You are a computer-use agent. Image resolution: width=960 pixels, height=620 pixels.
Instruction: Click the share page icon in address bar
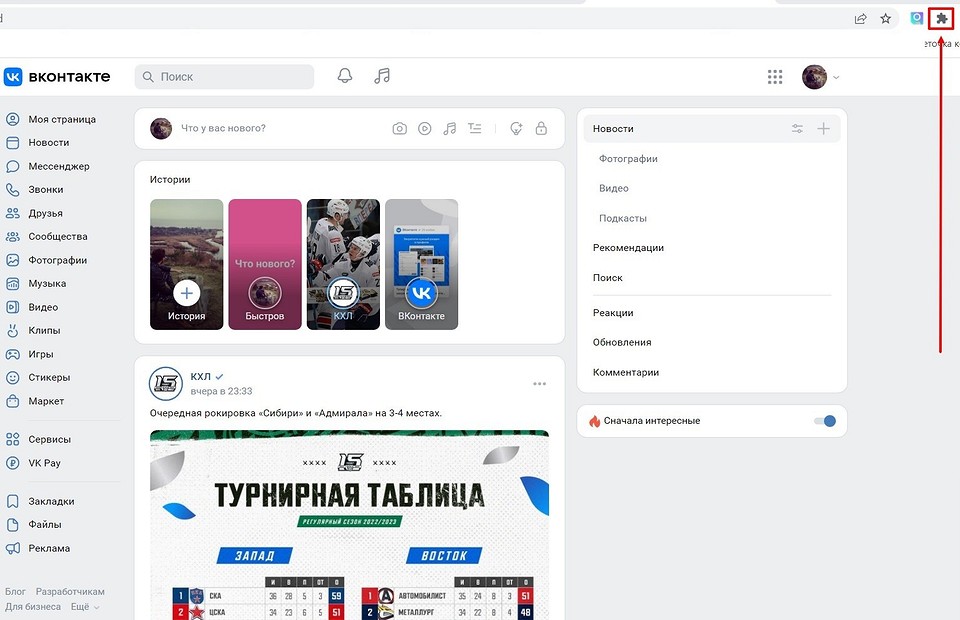pyautogui.click(x=860, y=19)
